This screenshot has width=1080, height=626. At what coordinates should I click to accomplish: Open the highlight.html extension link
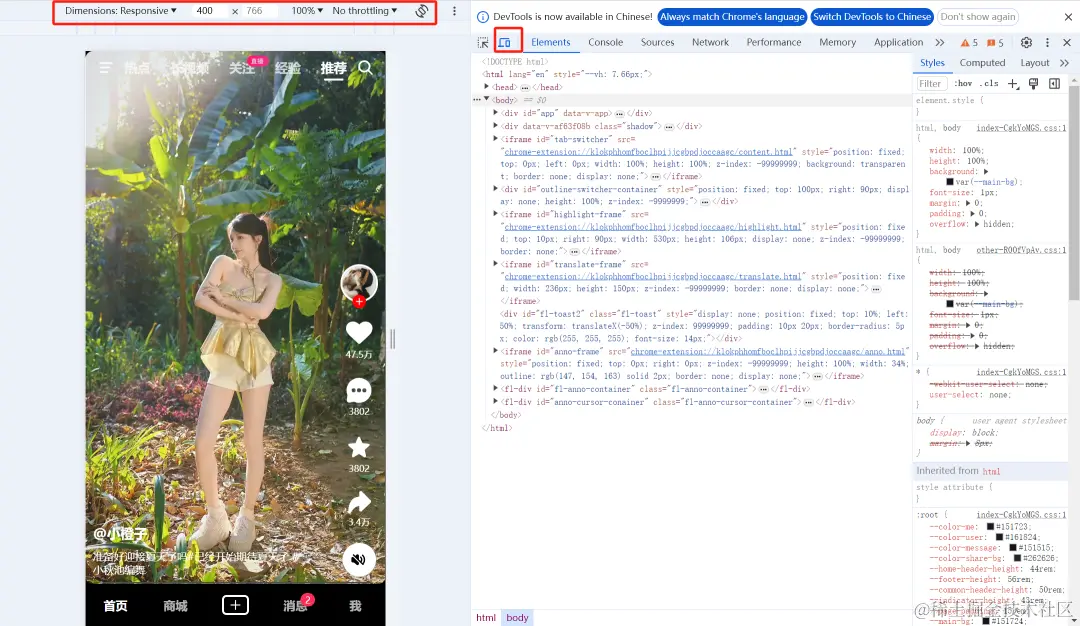tap(652, 227)
